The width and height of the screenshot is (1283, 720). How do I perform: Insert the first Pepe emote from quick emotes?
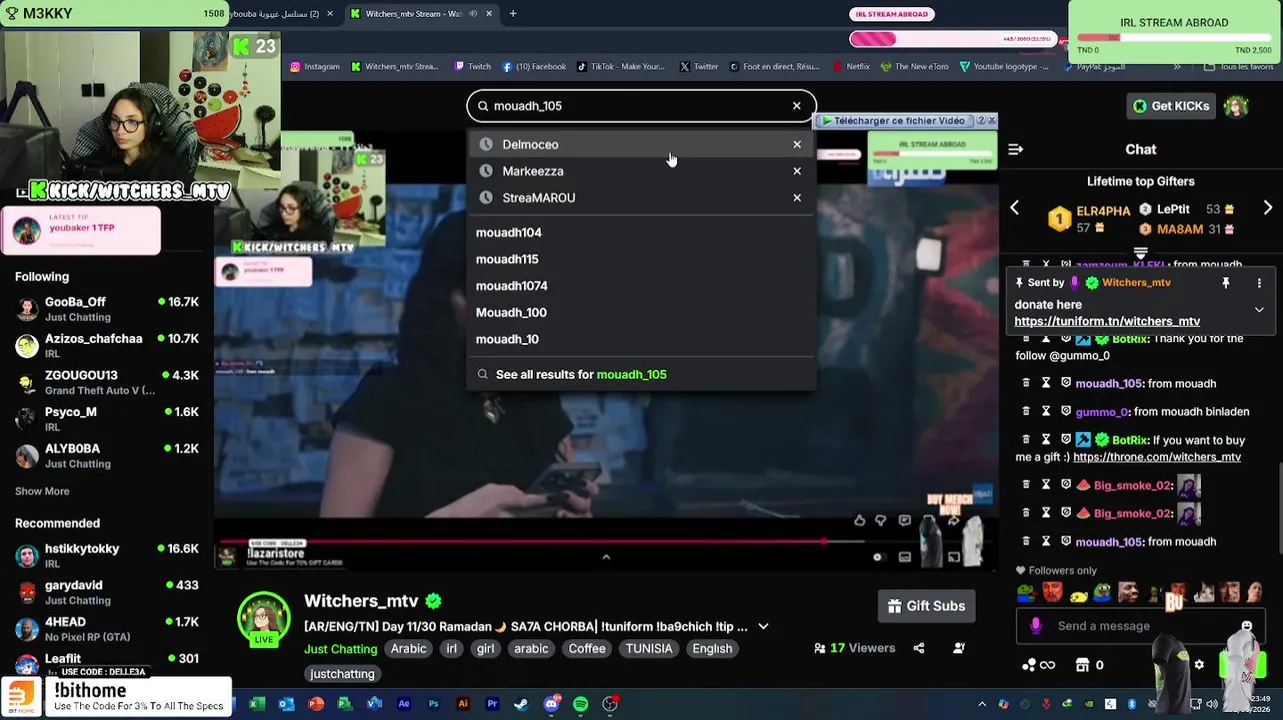(x=1027, y=594)
